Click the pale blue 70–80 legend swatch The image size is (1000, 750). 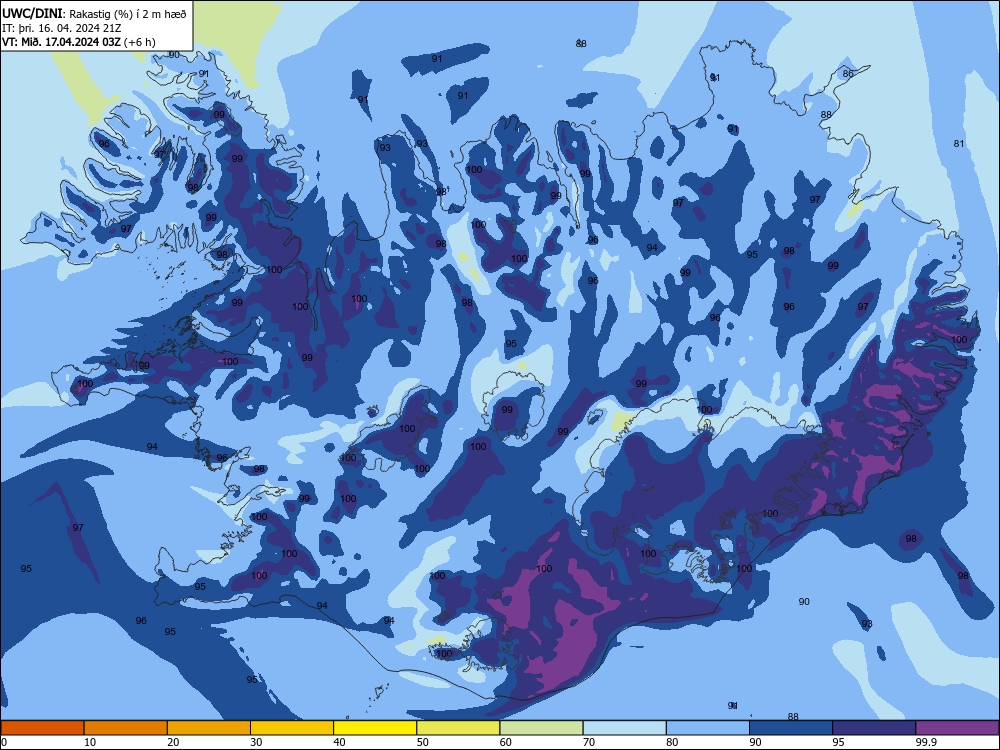coord(625,728)
